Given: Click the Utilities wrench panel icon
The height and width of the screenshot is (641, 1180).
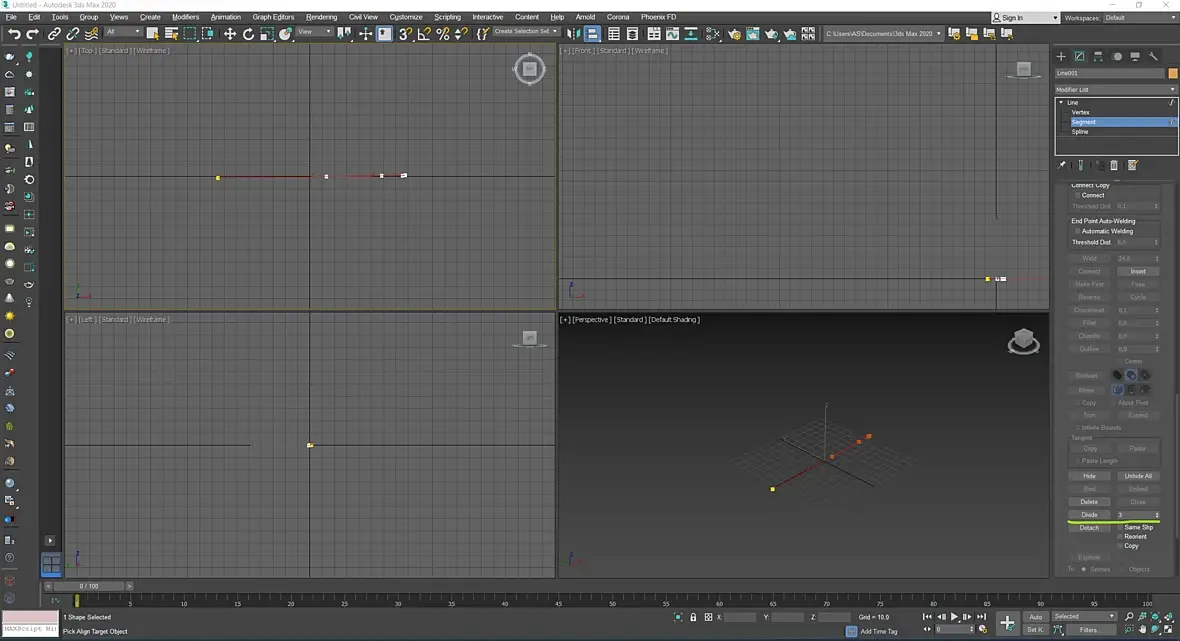Looking at the screenshot, I should click(x=1153, y=56).
